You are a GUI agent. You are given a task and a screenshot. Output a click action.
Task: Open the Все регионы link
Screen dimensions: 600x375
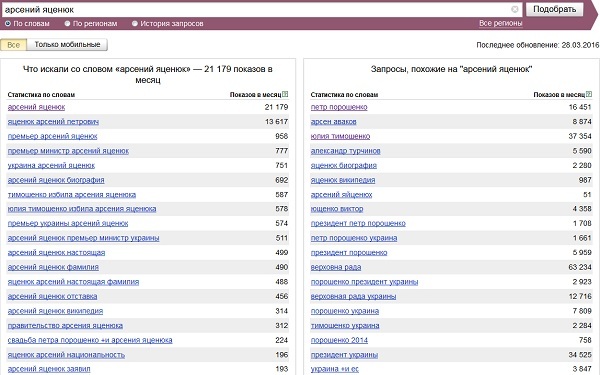point(501,23)
